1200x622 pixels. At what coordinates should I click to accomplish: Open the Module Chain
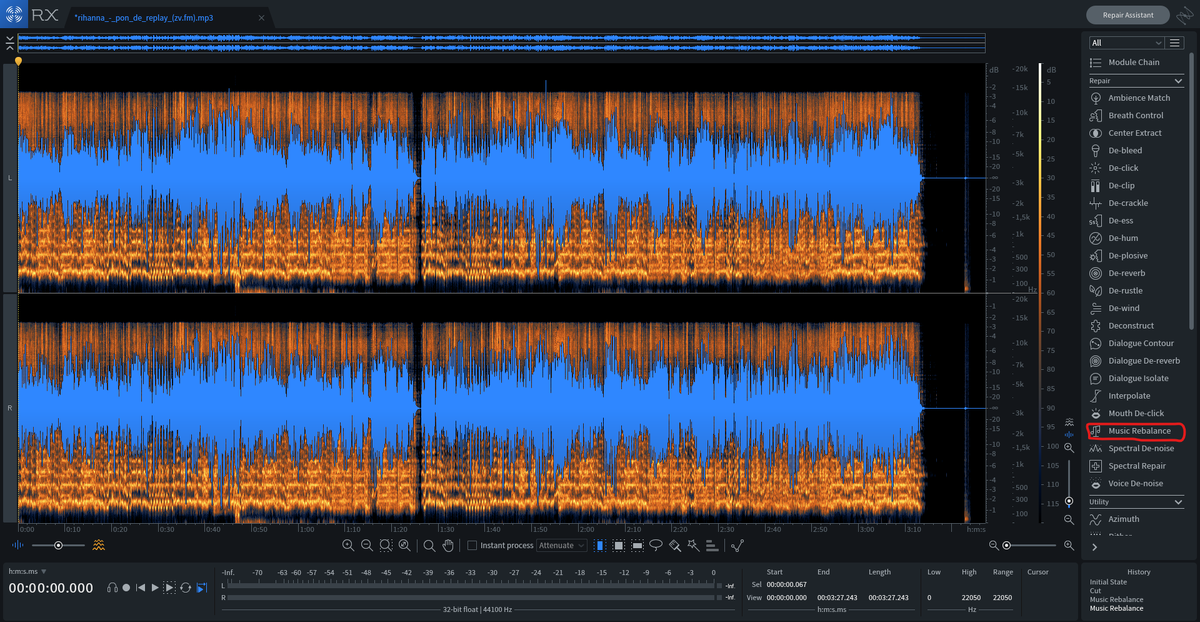tap(1134, 62)
